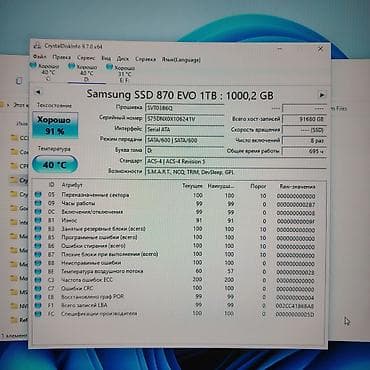The image size is (370, 370).
Task: Click the Порог column header
Action: coord(258,186)
